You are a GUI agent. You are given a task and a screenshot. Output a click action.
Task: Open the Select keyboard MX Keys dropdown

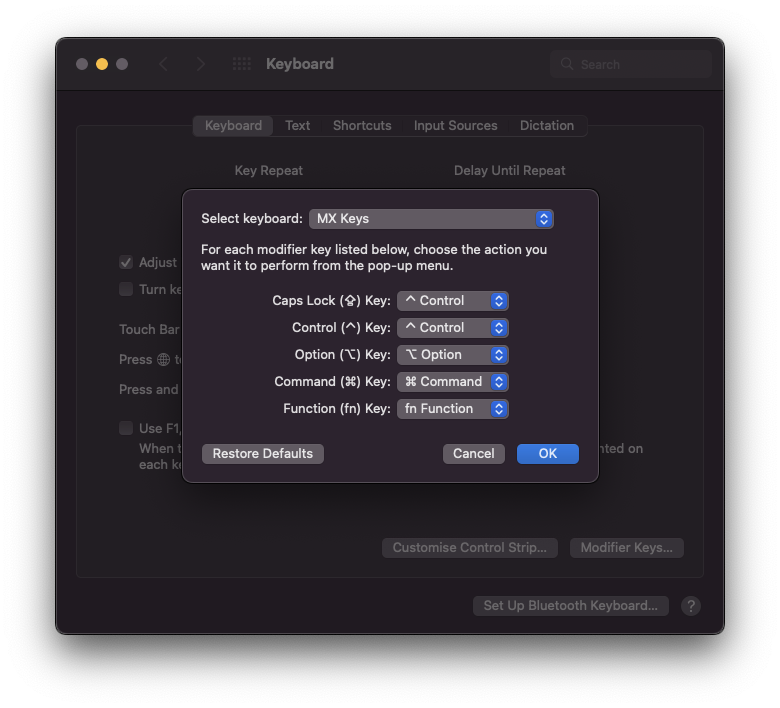pos(431,219)
